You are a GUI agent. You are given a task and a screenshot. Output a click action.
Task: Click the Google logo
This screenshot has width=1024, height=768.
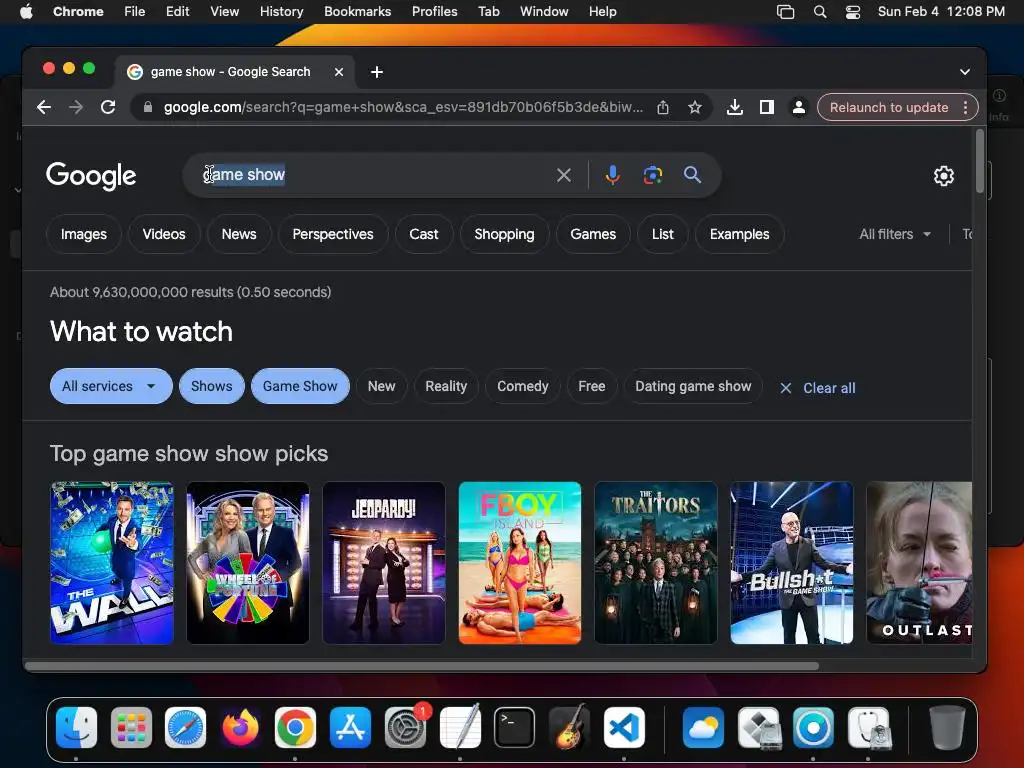coord(91,176)
